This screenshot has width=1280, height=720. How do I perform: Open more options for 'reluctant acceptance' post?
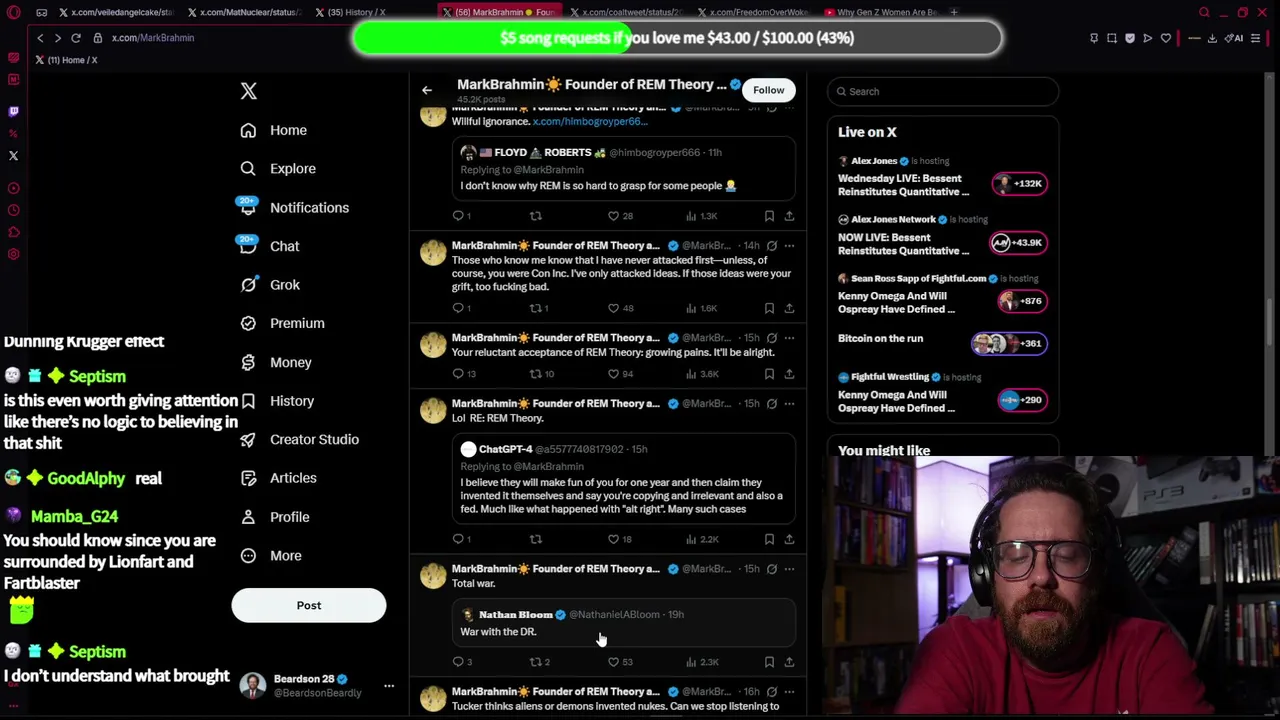(x=789, y=337)
